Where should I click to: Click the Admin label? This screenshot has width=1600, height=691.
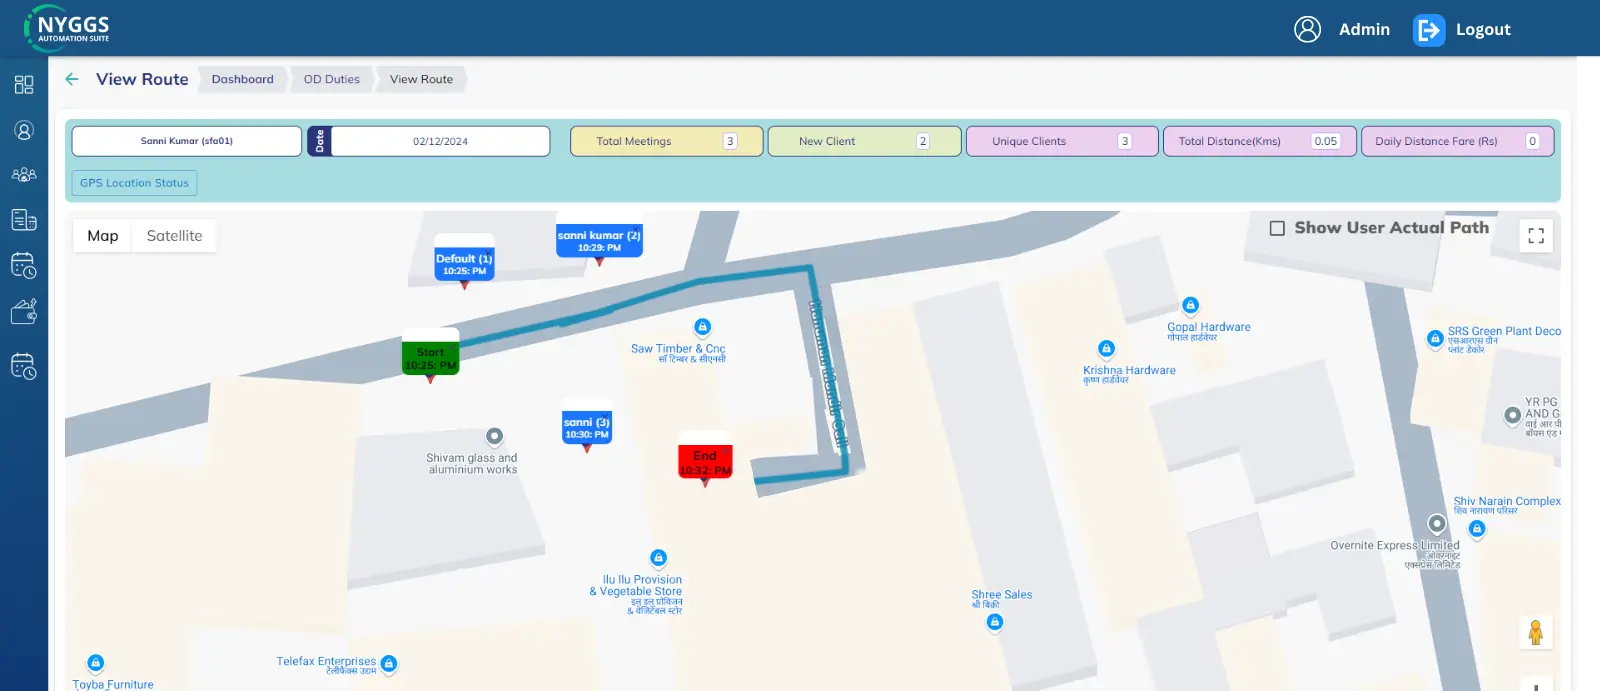pos(1364,30)
